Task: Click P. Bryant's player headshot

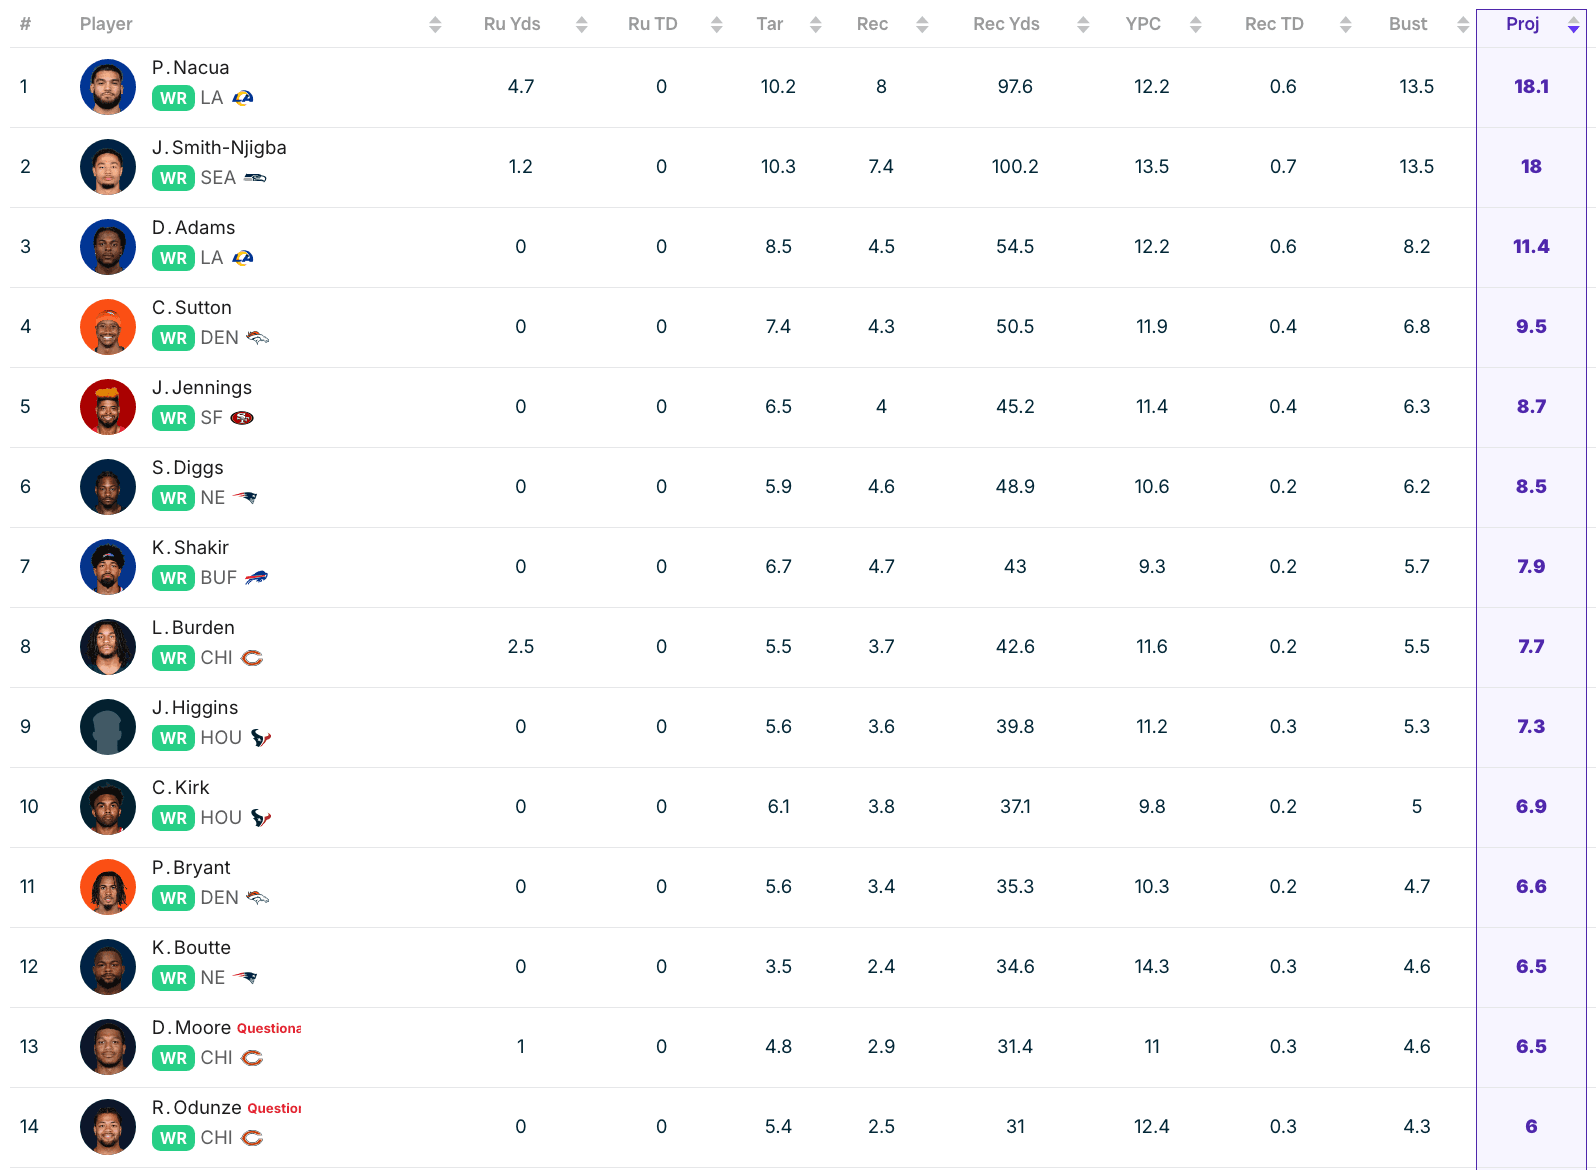Action: click(108, 887)
